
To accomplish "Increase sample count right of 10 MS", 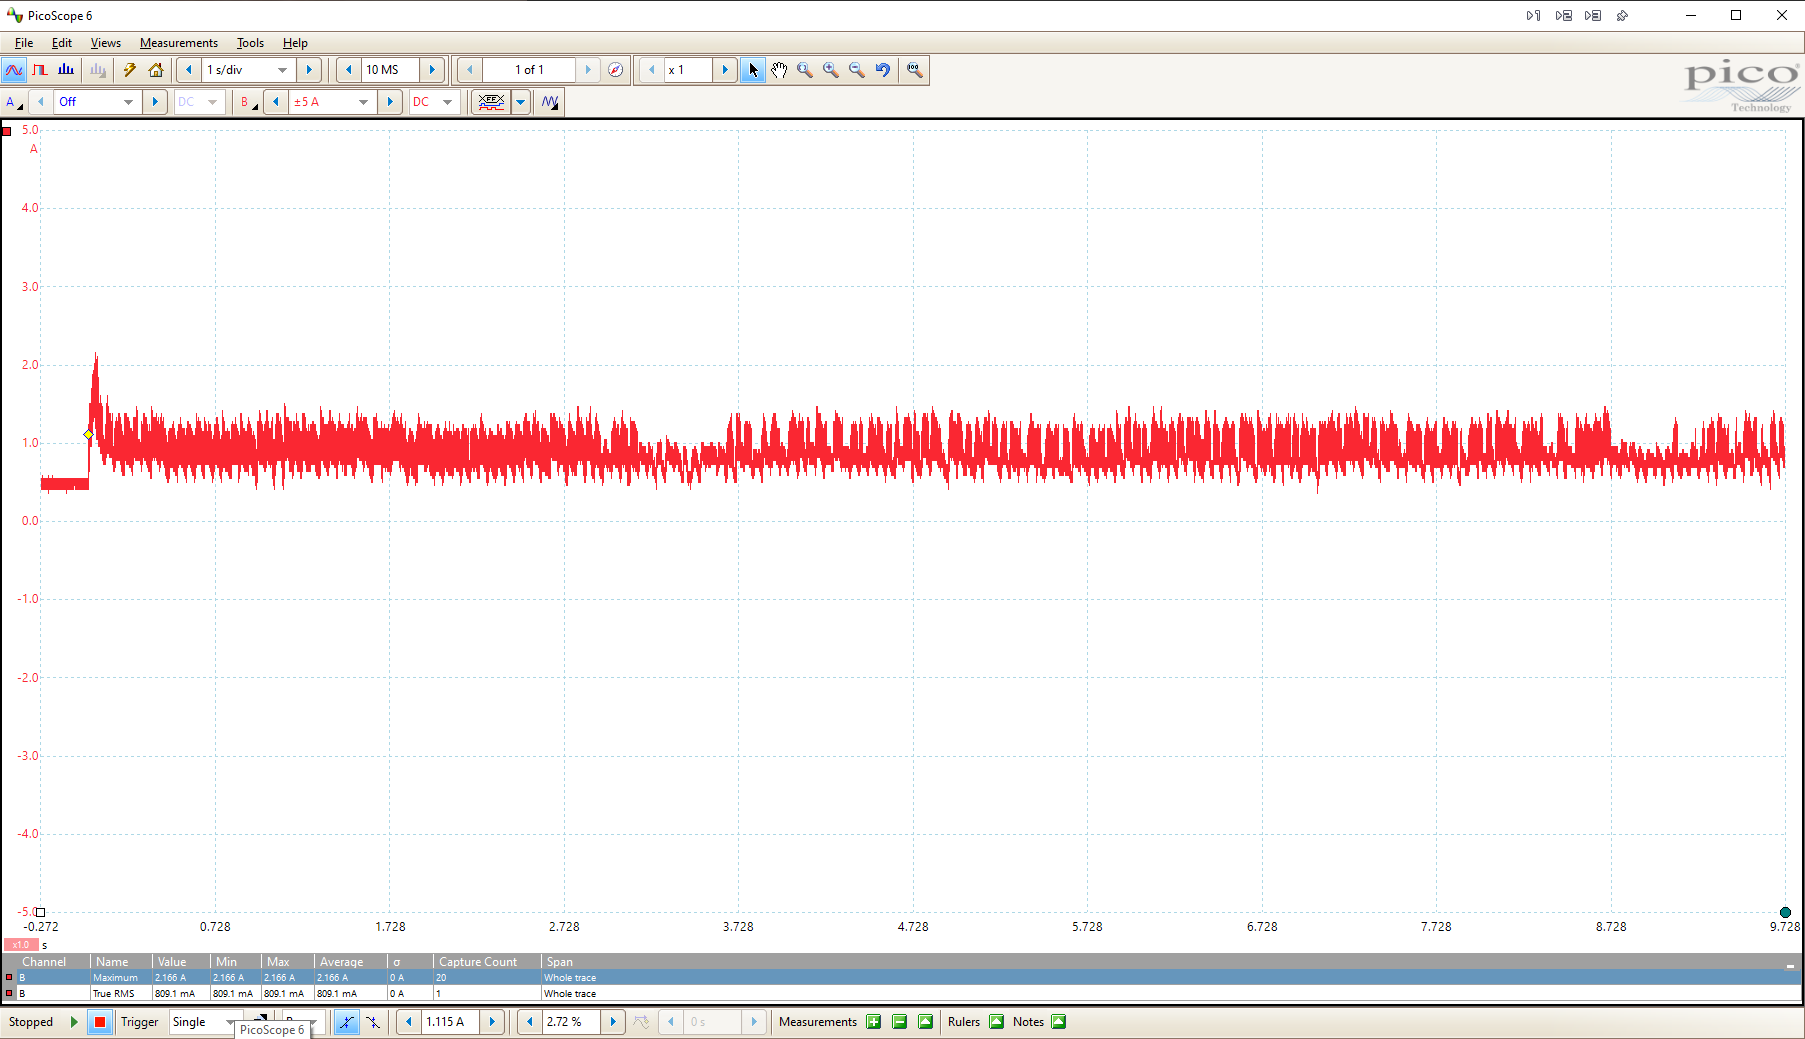I will (432, 70).
